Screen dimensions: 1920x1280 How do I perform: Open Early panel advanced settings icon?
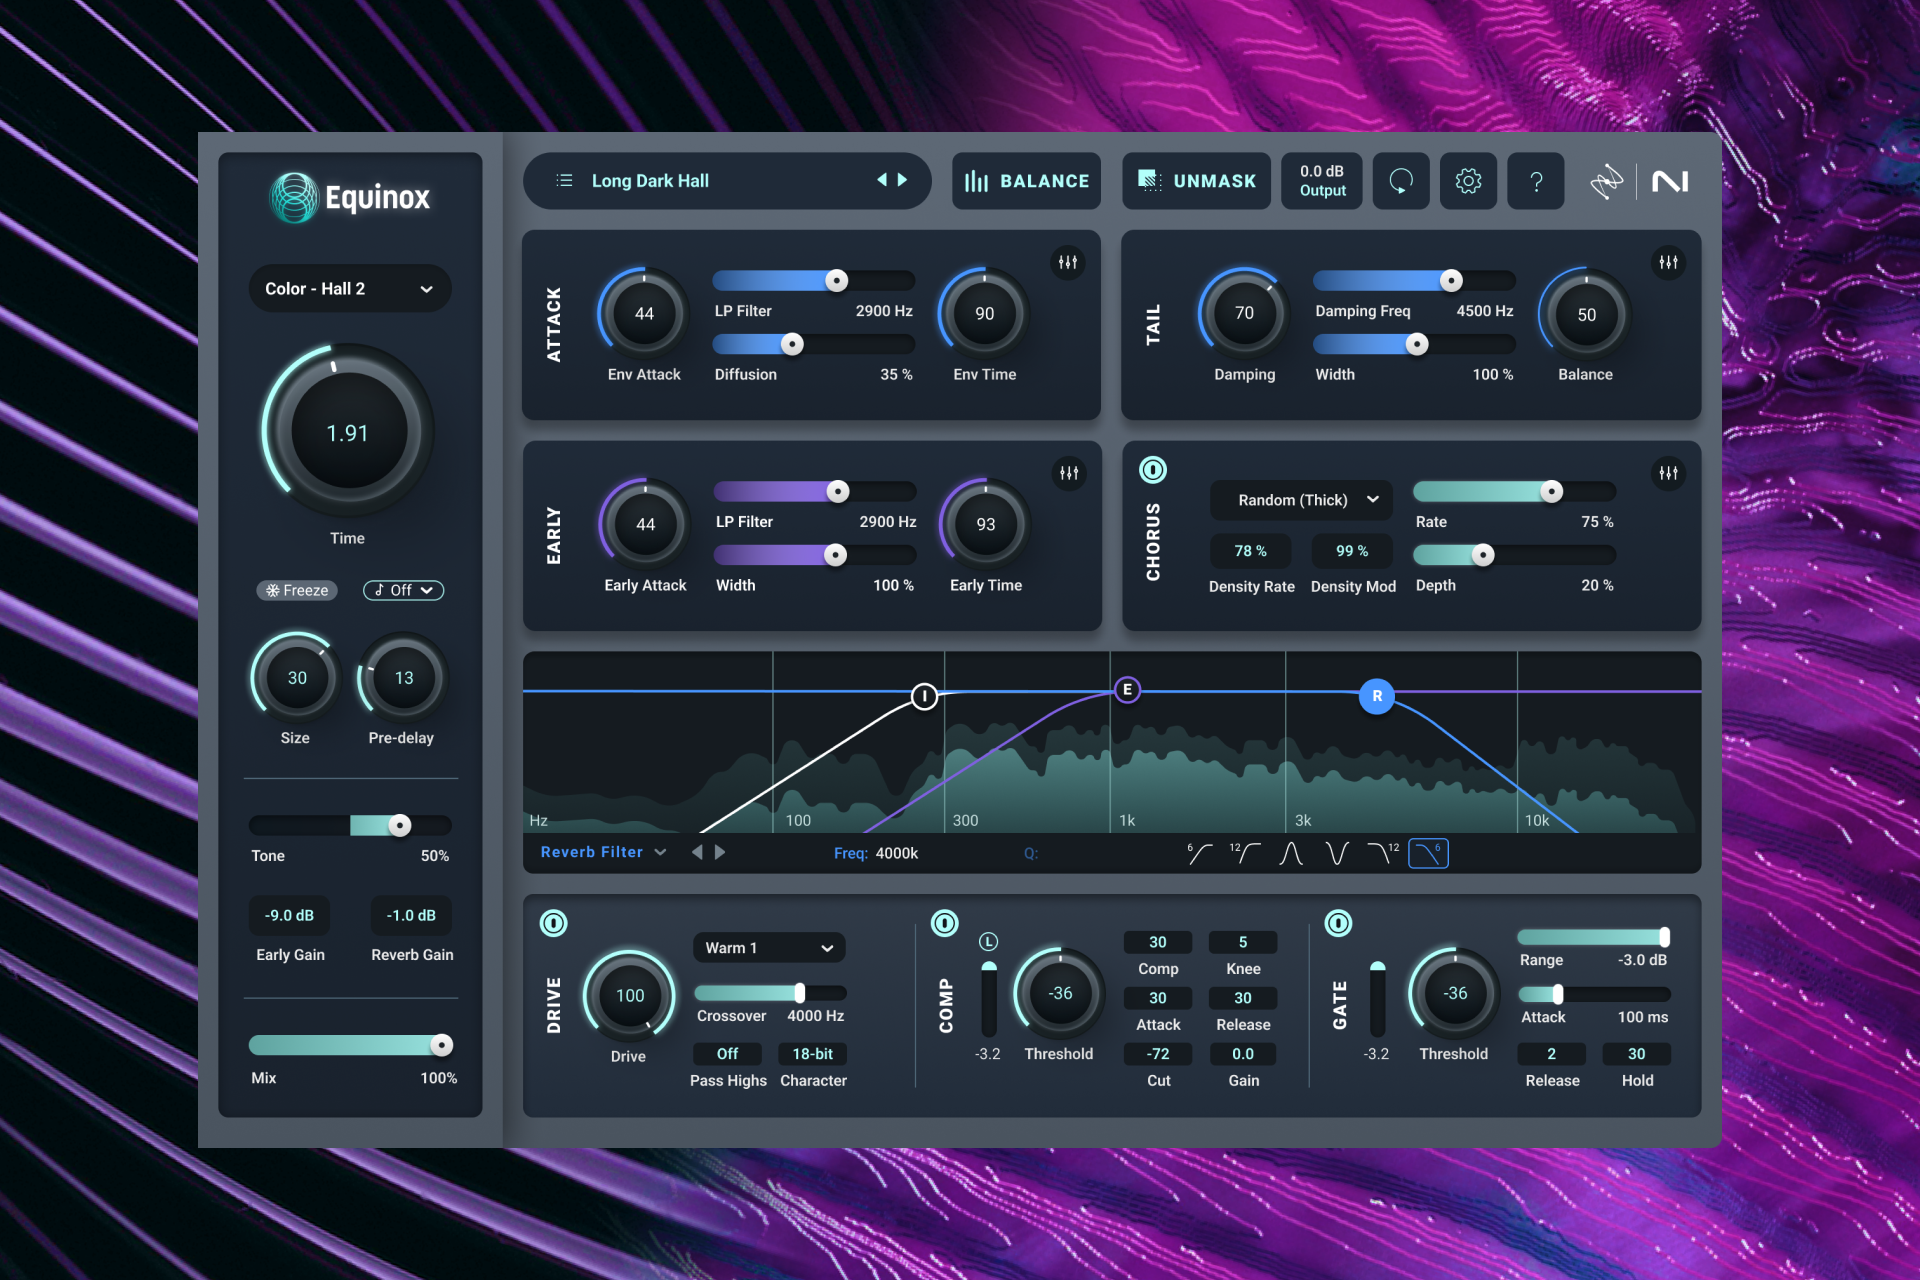(1068, 473)
